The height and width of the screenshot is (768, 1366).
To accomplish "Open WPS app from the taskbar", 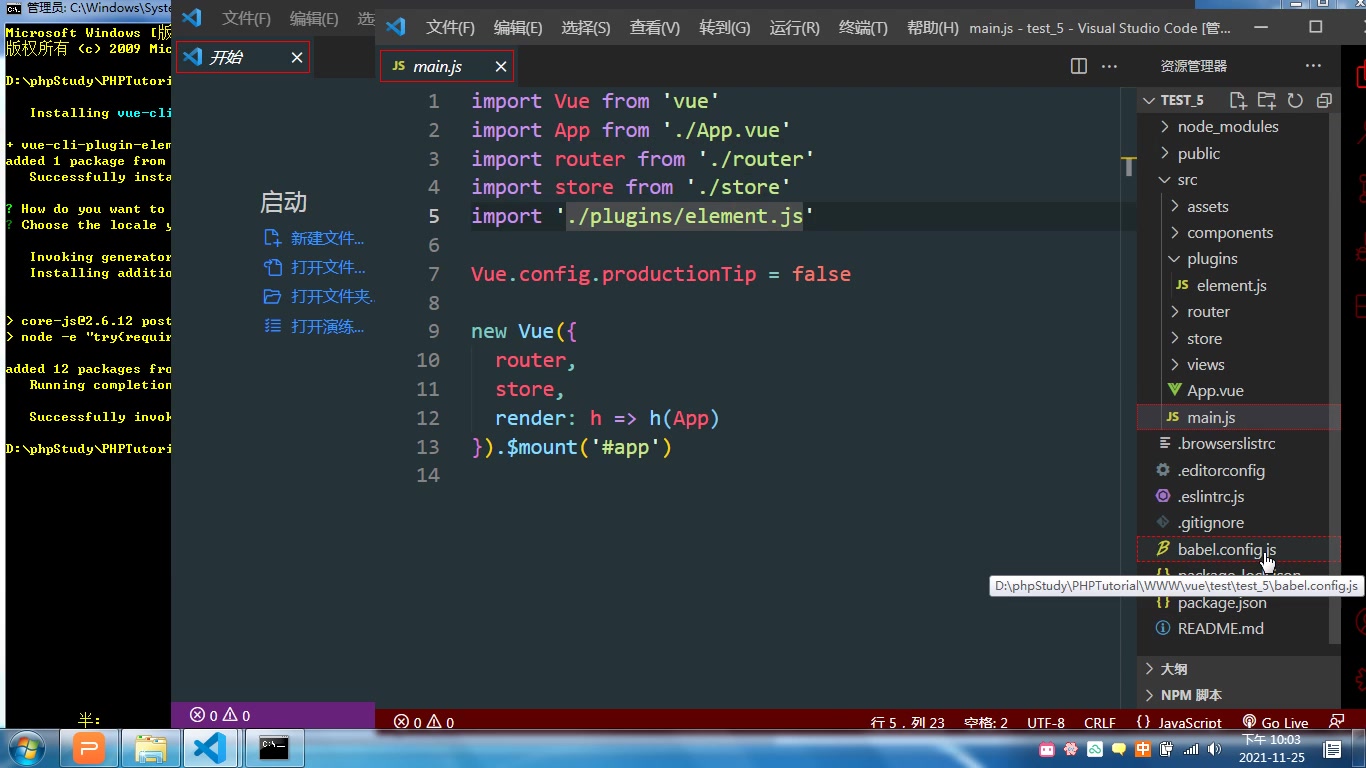I will pos(89,748).
